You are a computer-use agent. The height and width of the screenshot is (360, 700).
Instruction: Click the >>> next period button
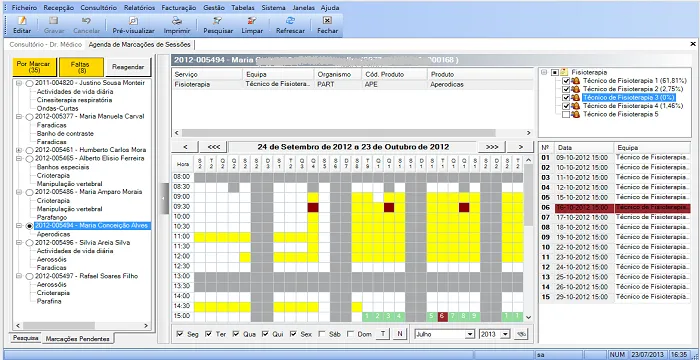(492, 147)
